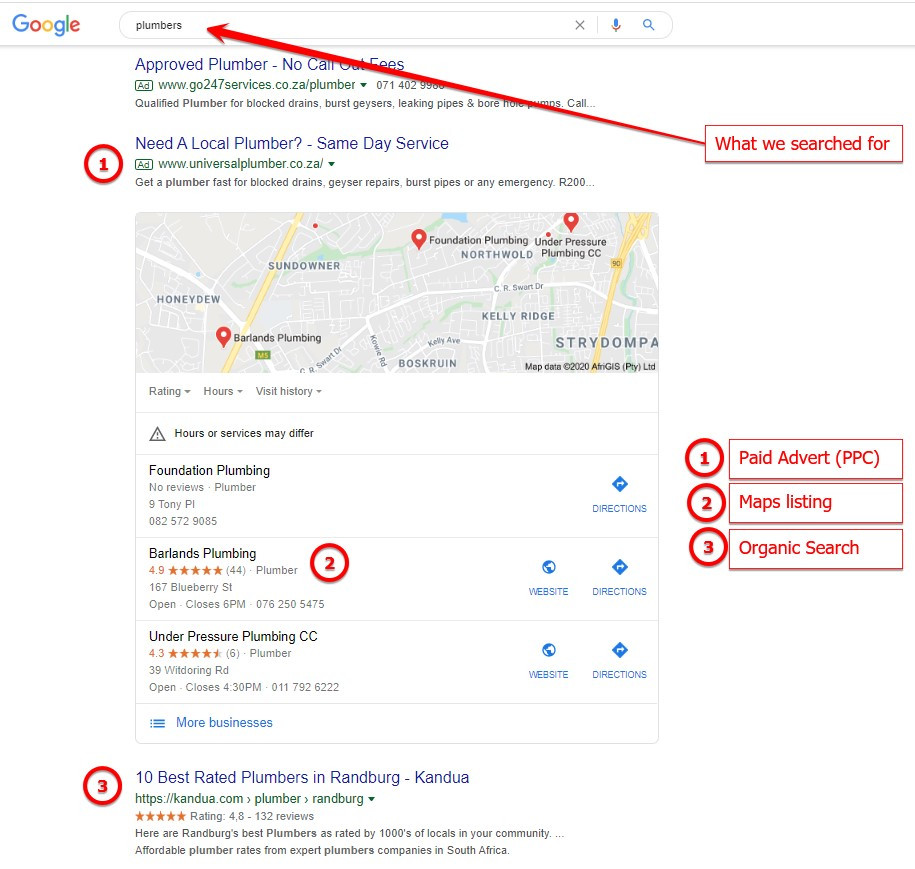Expand arrow next to universalplumber URL
Image resolution: width=915 pixels, height=869 pixels.
(x=331, y=164)
